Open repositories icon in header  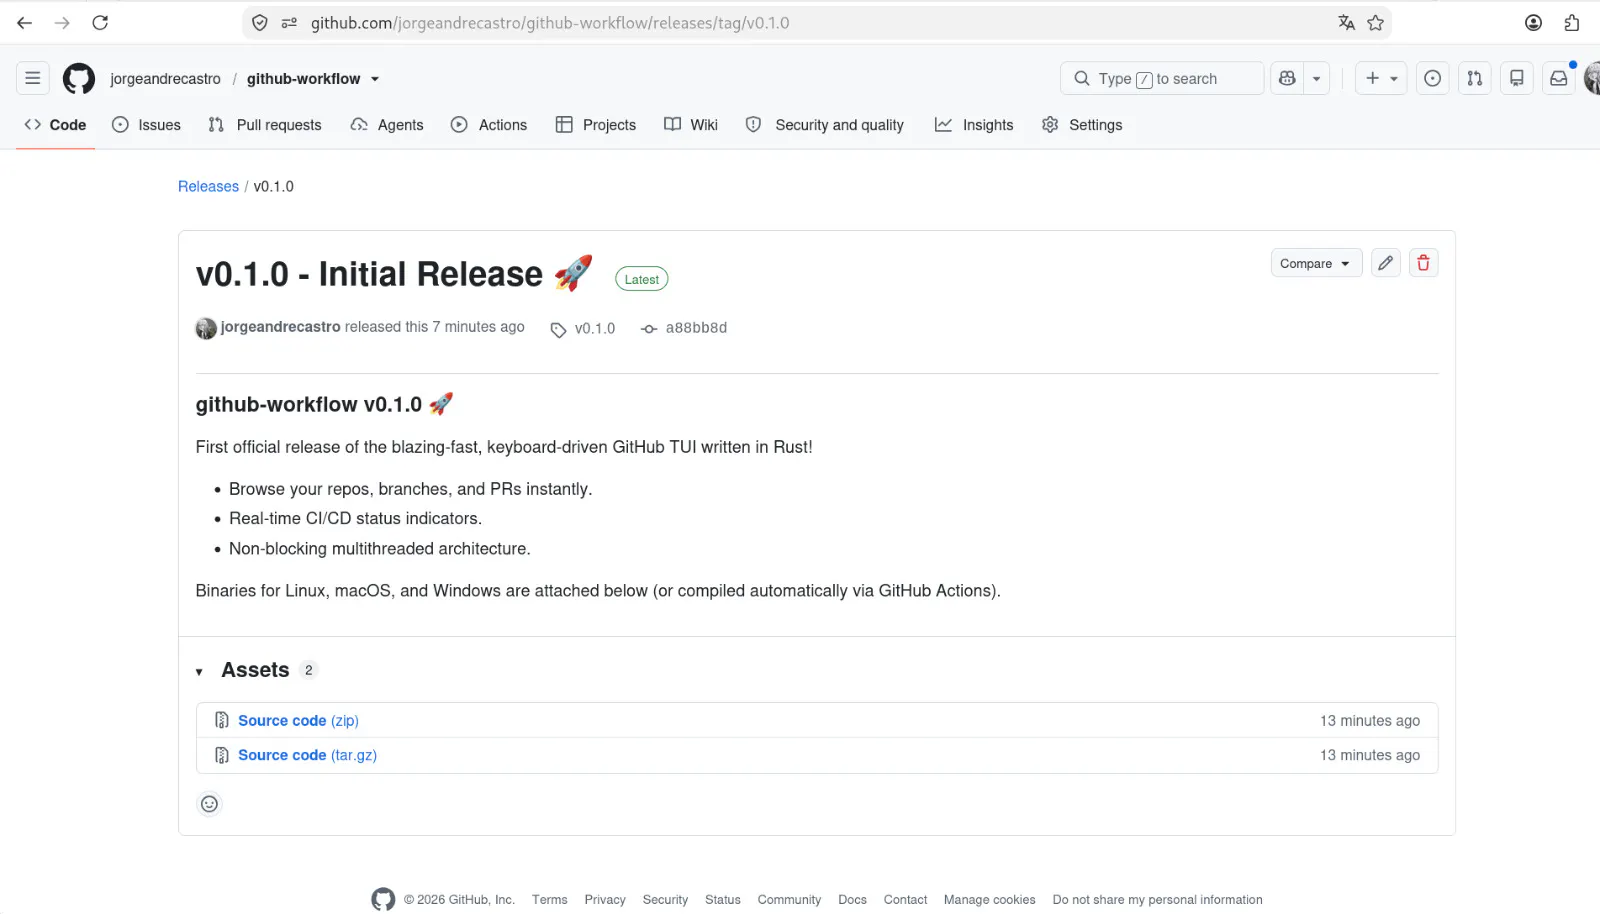[x=1516, y=78]
